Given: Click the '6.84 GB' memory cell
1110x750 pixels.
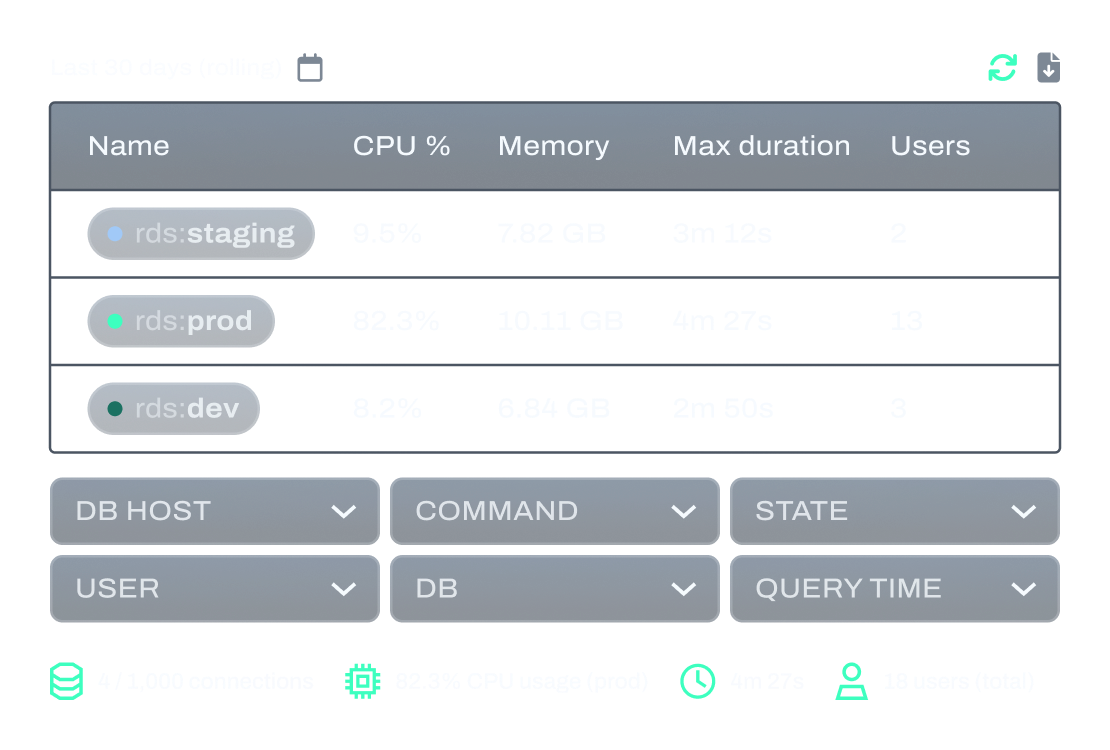Looking at the screenshot, I should click(x=554, y=409).
